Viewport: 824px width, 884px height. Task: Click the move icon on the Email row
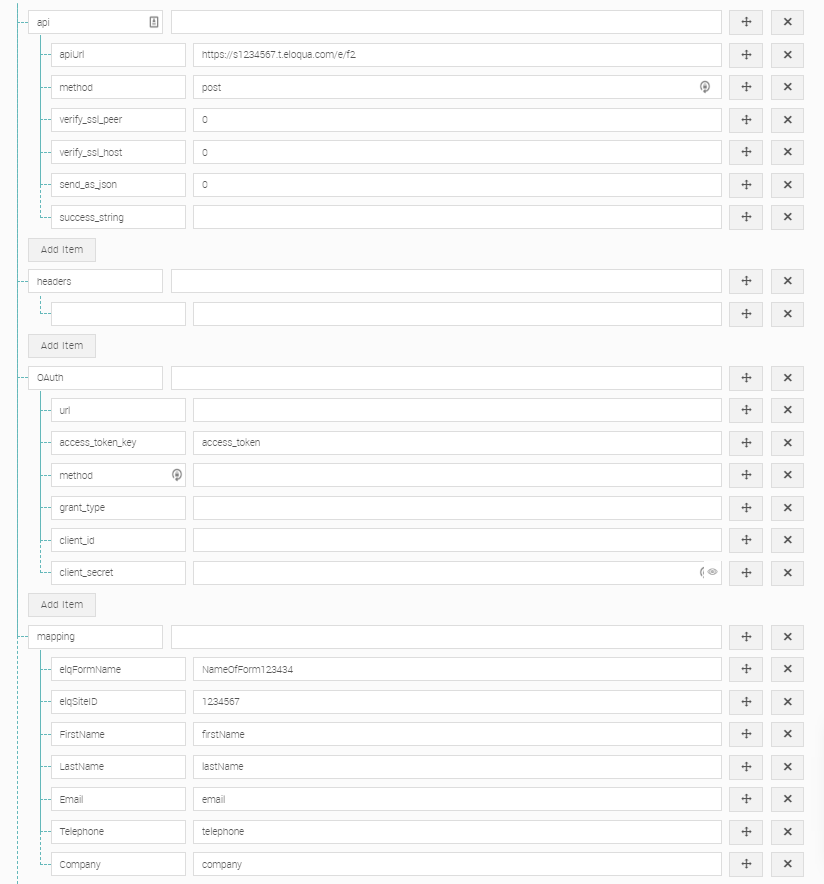tap(745, 798)
